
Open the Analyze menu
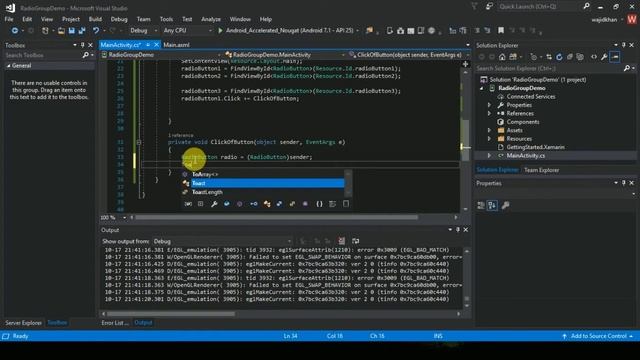coord(211,19)
